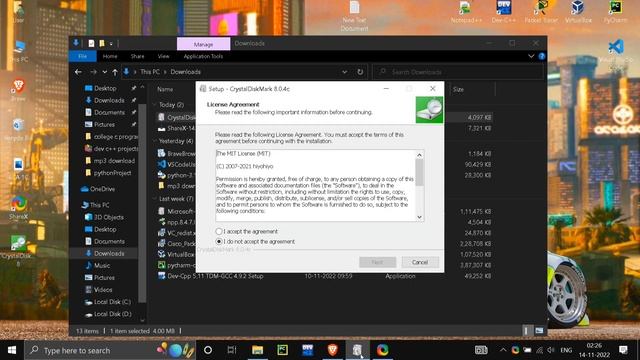The width and height of the screenshot is (640, 360).
Task: Collapse the 'Today (2)' group
Action: pyautogui.click(x=155, y=105)
